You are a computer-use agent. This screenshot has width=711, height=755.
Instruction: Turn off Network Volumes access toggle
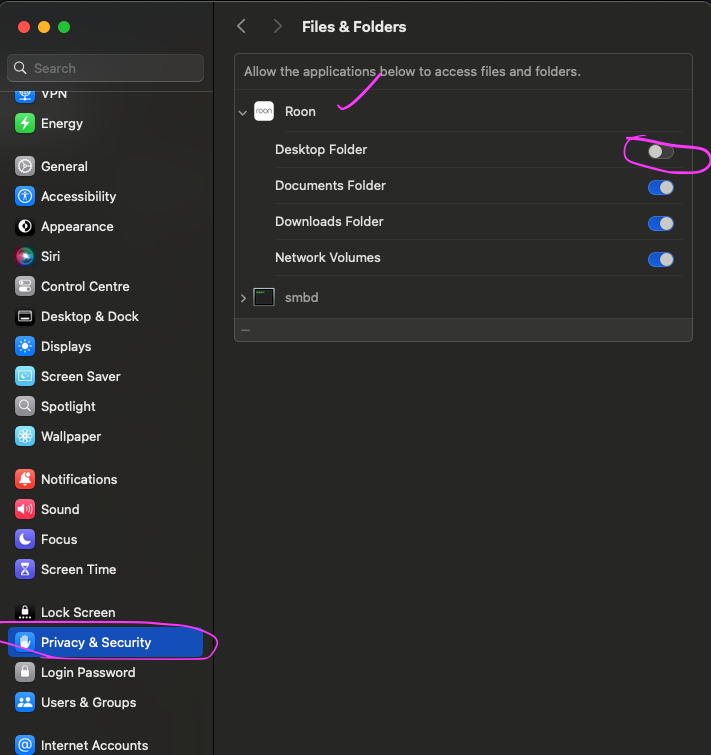(660, 260)
